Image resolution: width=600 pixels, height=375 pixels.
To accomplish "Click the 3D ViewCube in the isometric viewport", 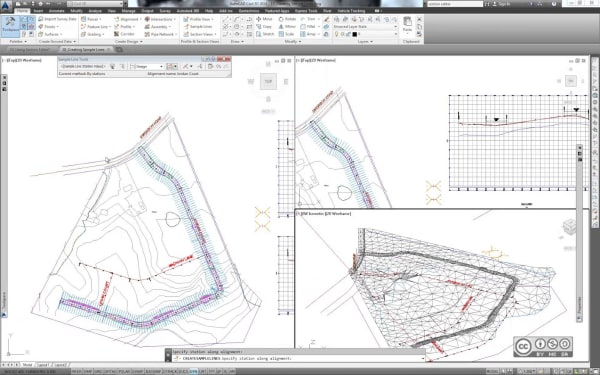I will 570,227.
